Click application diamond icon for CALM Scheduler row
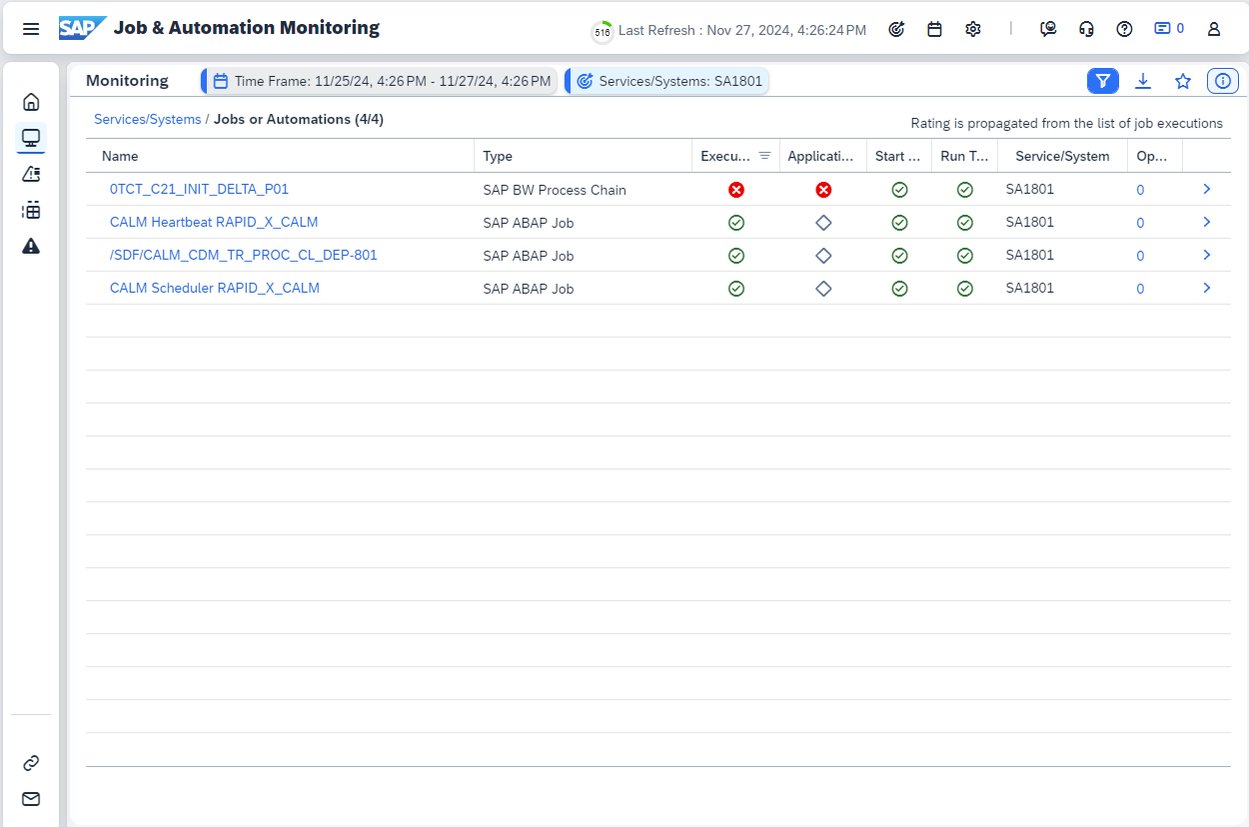The height and width of the screenshot is (827, 1249). [x=823, y=289]
